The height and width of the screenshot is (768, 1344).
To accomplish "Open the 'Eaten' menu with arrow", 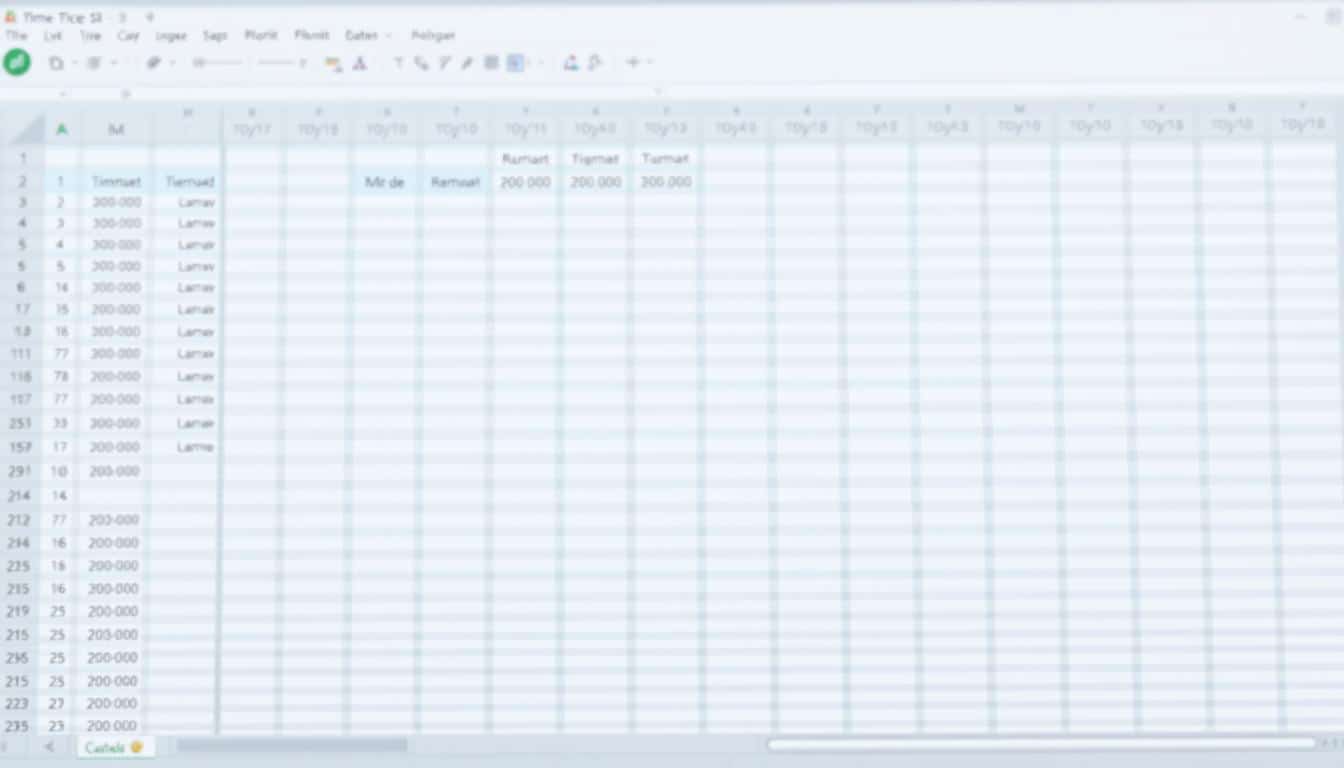I will [x=368, y=35].
